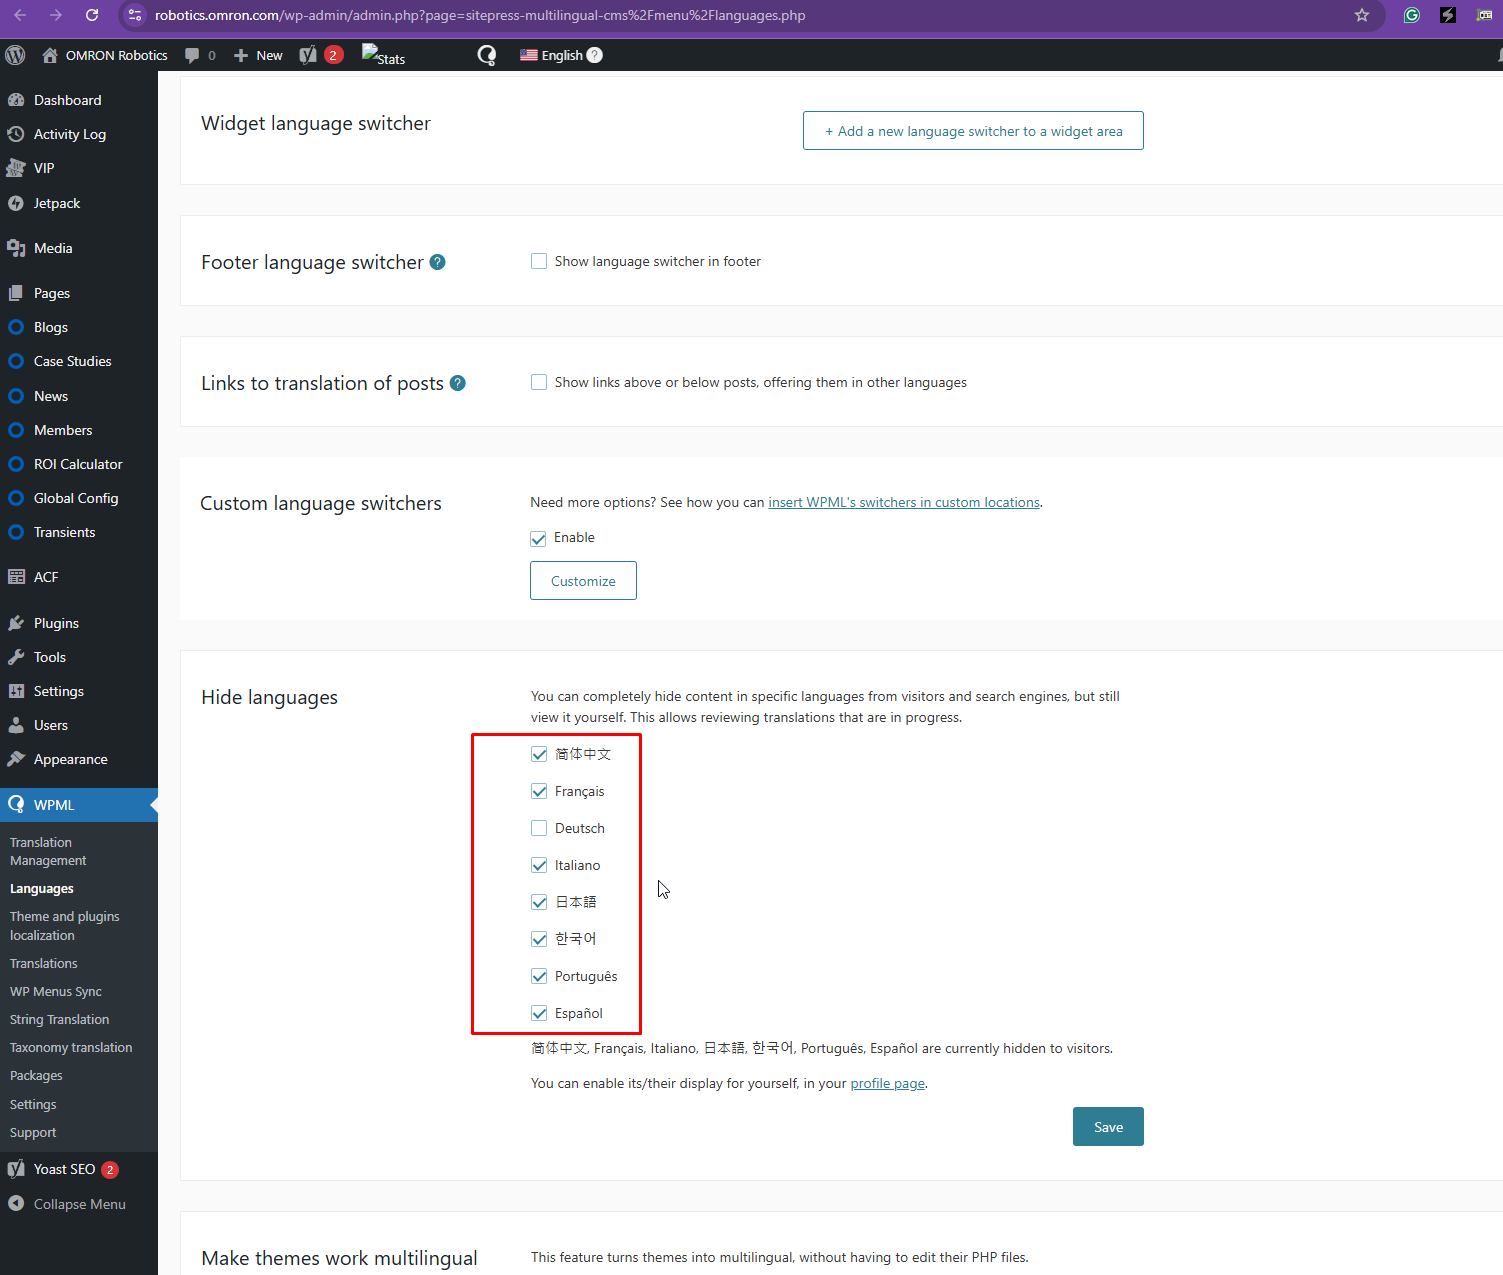Image resolution: width=1503 pixels, height=1275 pixels.
Task: Open the English language switcher
Action: coord(551,55)
